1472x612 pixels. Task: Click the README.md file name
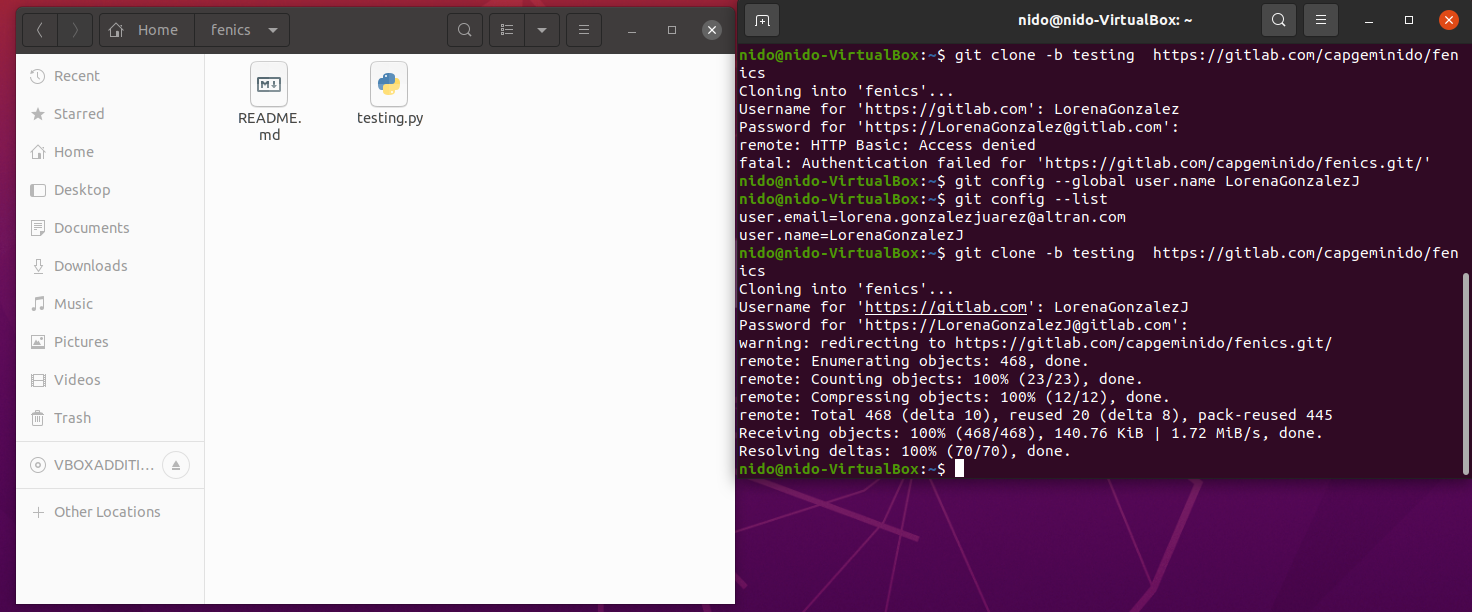click(x=269, y=126)
